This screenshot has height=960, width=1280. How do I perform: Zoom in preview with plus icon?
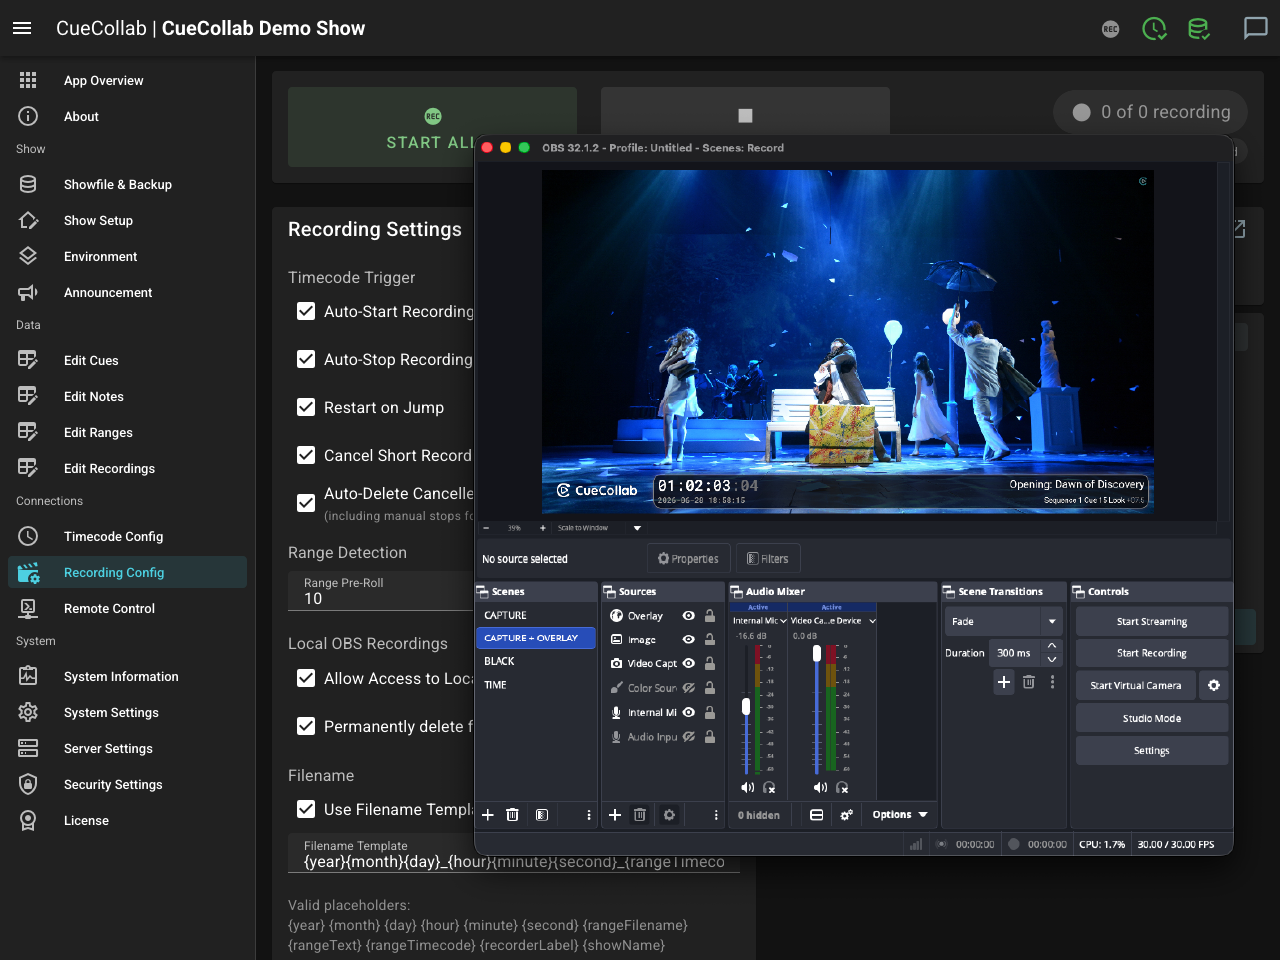[543, 528]
